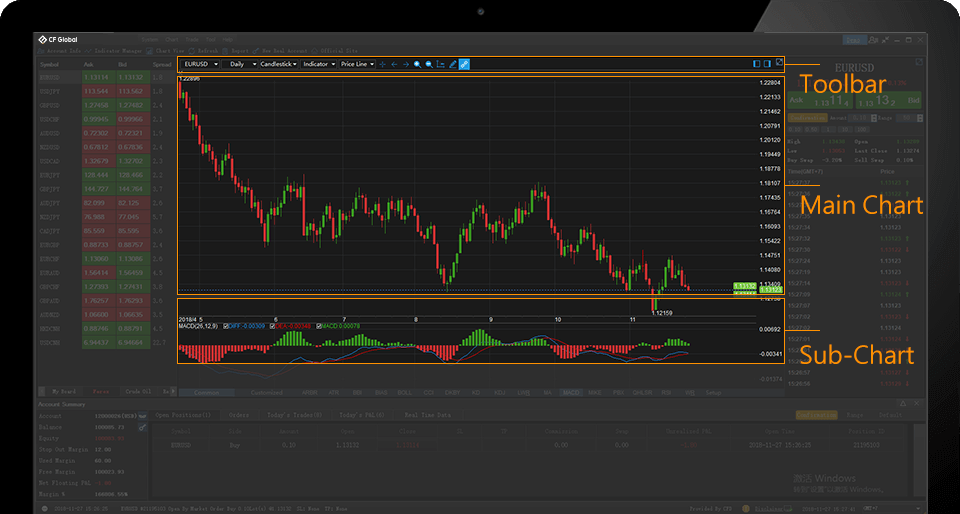The height and width of the screenshot is (514, 960).
Task: Switch to the Orders tab
Action: click(239, 415)
